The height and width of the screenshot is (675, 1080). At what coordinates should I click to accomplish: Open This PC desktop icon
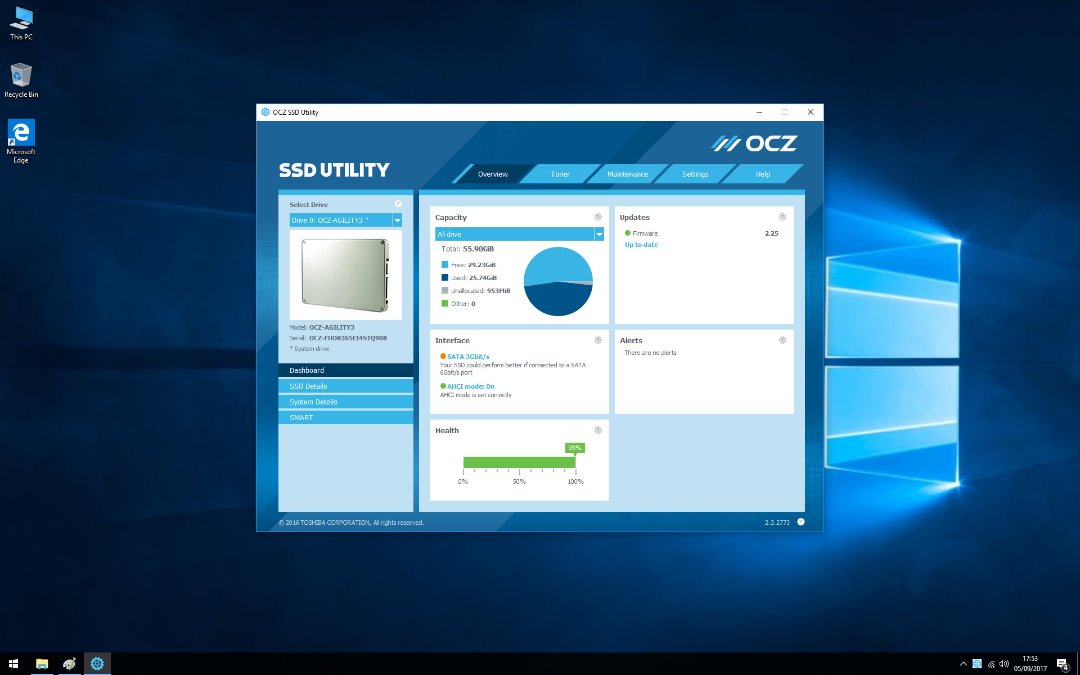pos(21,23)
